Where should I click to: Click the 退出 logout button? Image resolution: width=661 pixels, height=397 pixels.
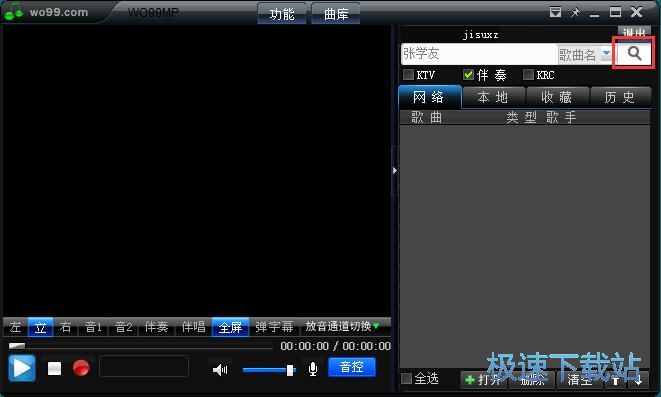tap(634, 32)
